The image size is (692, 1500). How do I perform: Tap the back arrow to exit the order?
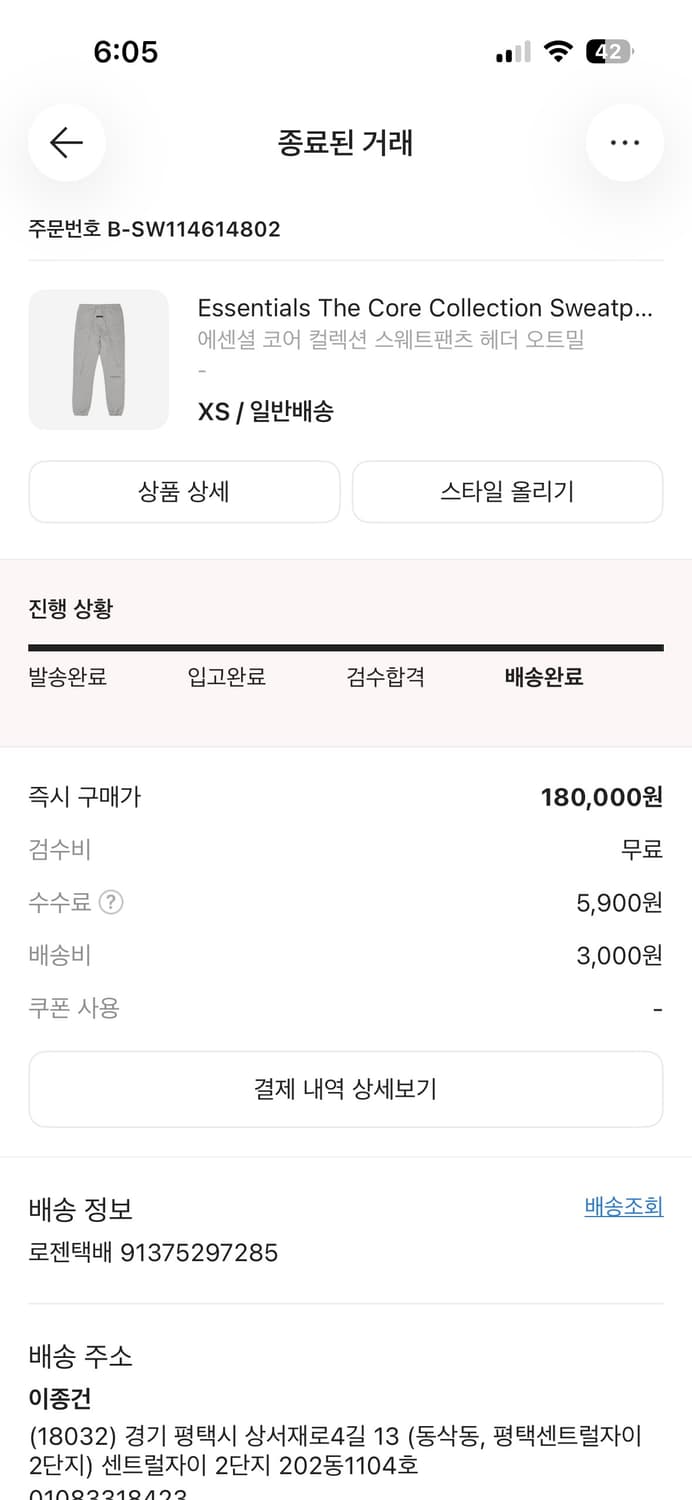[66, 143]
